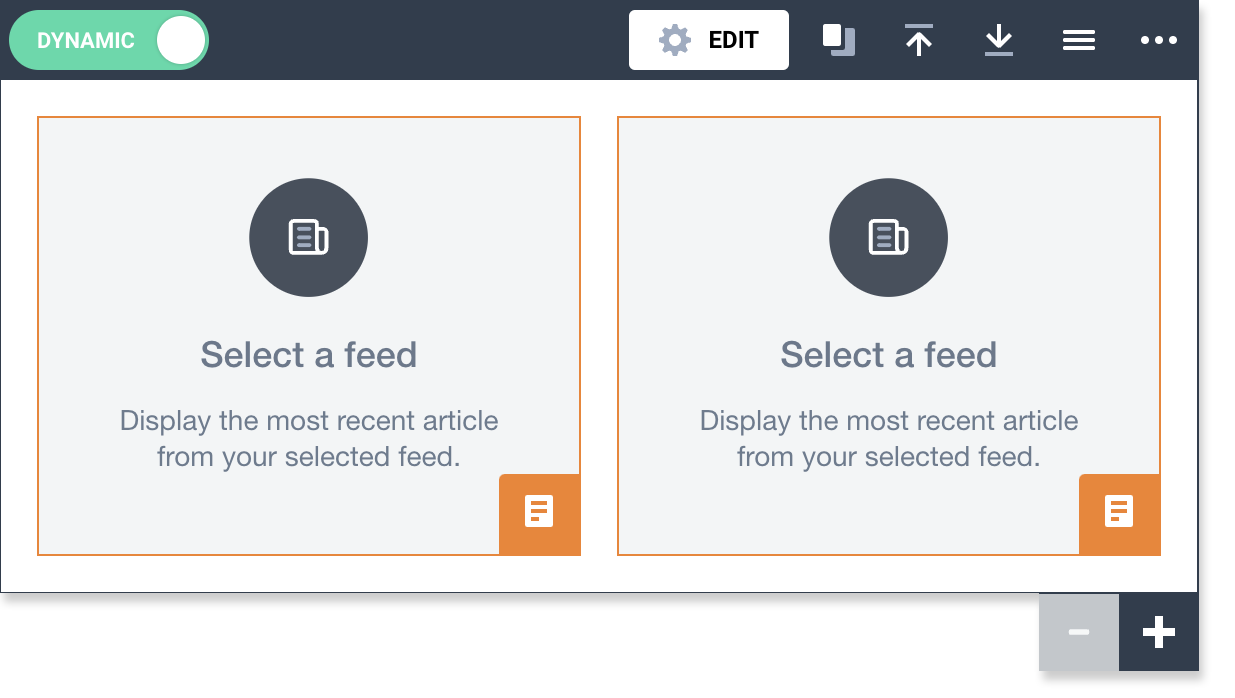Click the EDIT button

(709, 40)
